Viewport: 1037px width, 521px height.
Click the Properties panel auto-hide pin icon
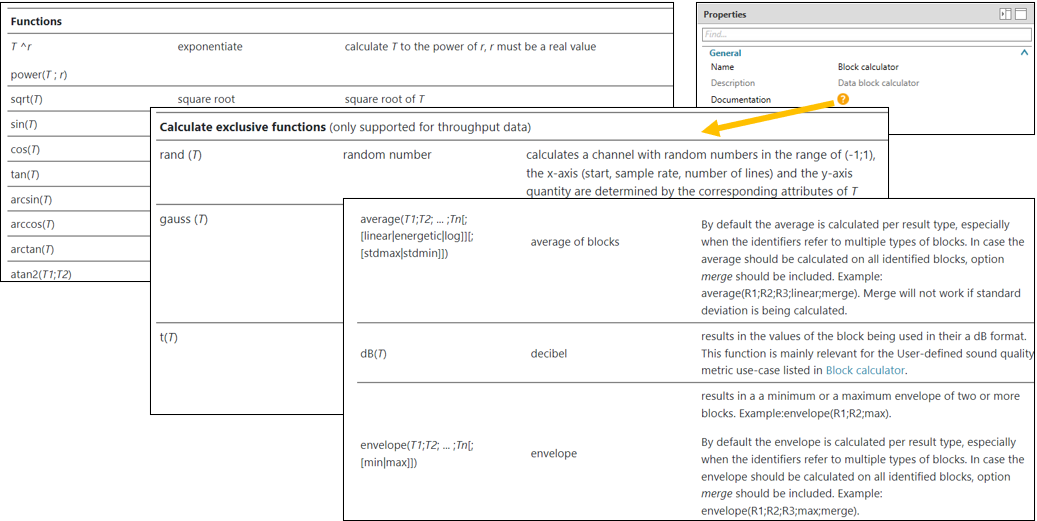point(1005,15)
